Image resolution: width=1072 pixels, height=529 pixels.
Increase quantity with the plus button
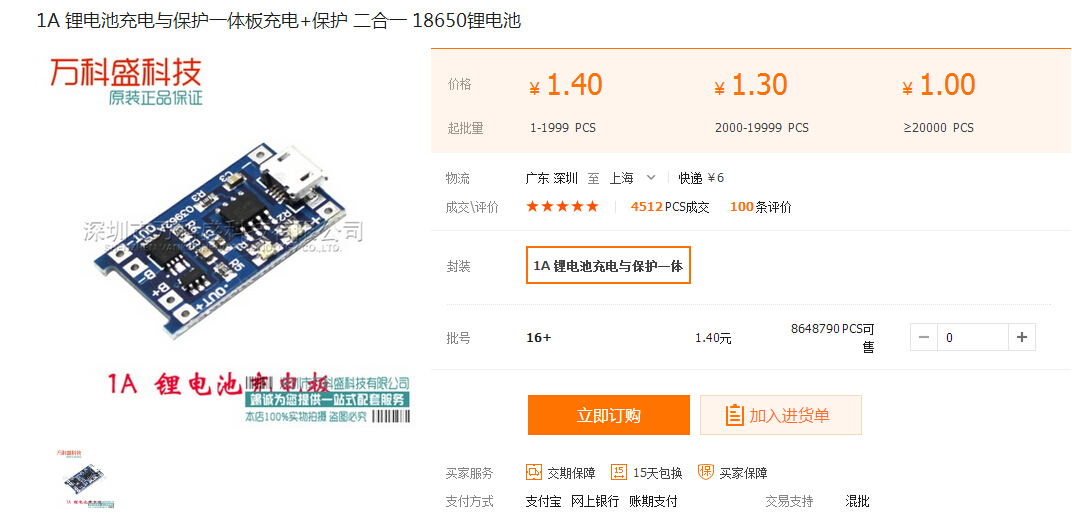tap(1022, 338)
